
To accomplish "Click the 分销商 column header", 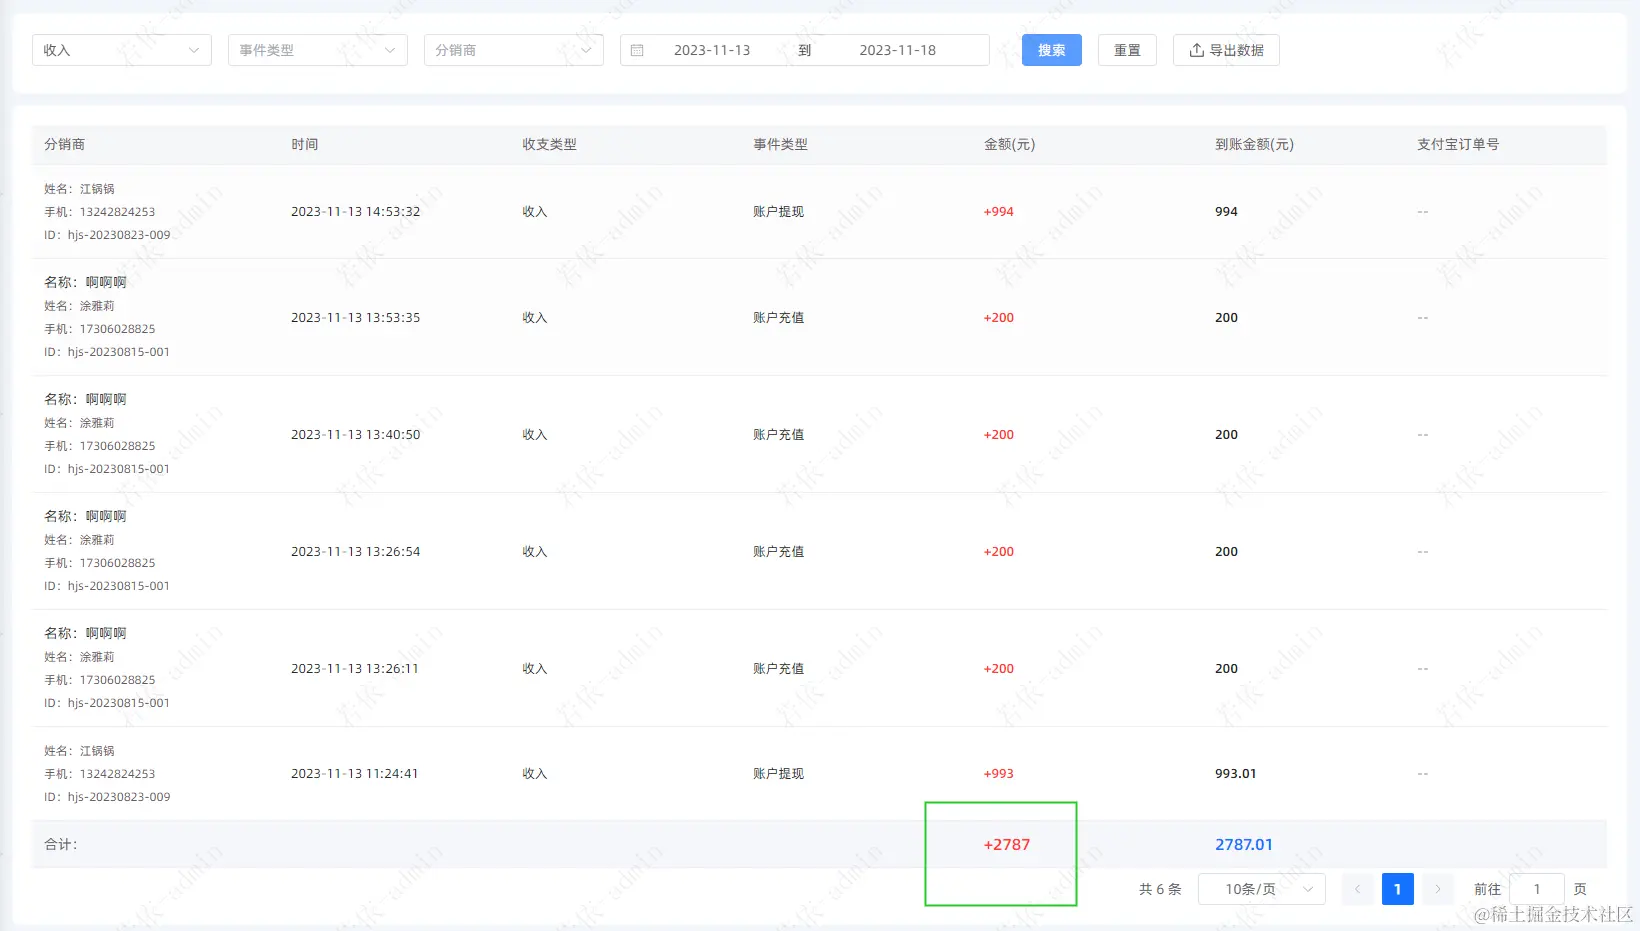I will tap(65, 144).
